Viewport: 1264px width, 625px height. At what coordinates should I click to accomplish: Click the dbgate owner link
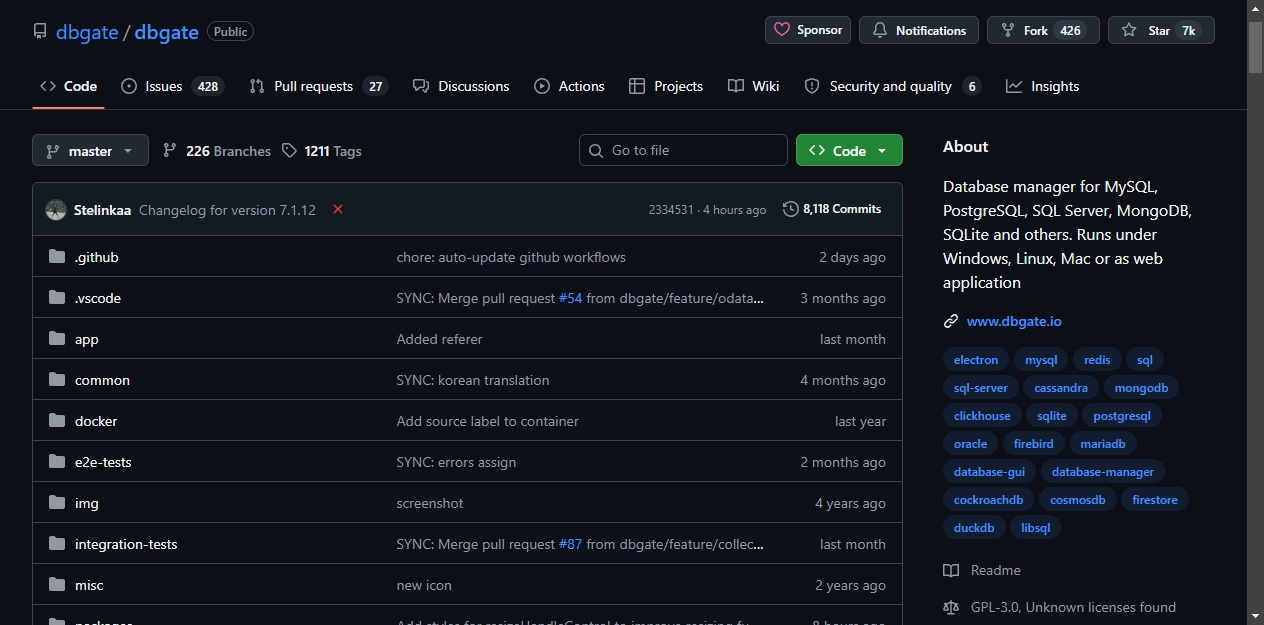tap(87, 31)
